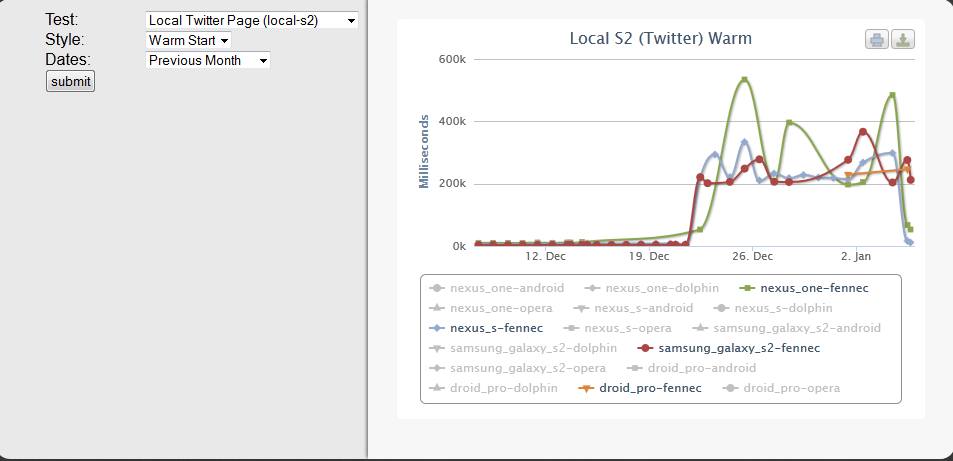
Task: Open the Style Warm Start dropdown
Action: [188, 40]
